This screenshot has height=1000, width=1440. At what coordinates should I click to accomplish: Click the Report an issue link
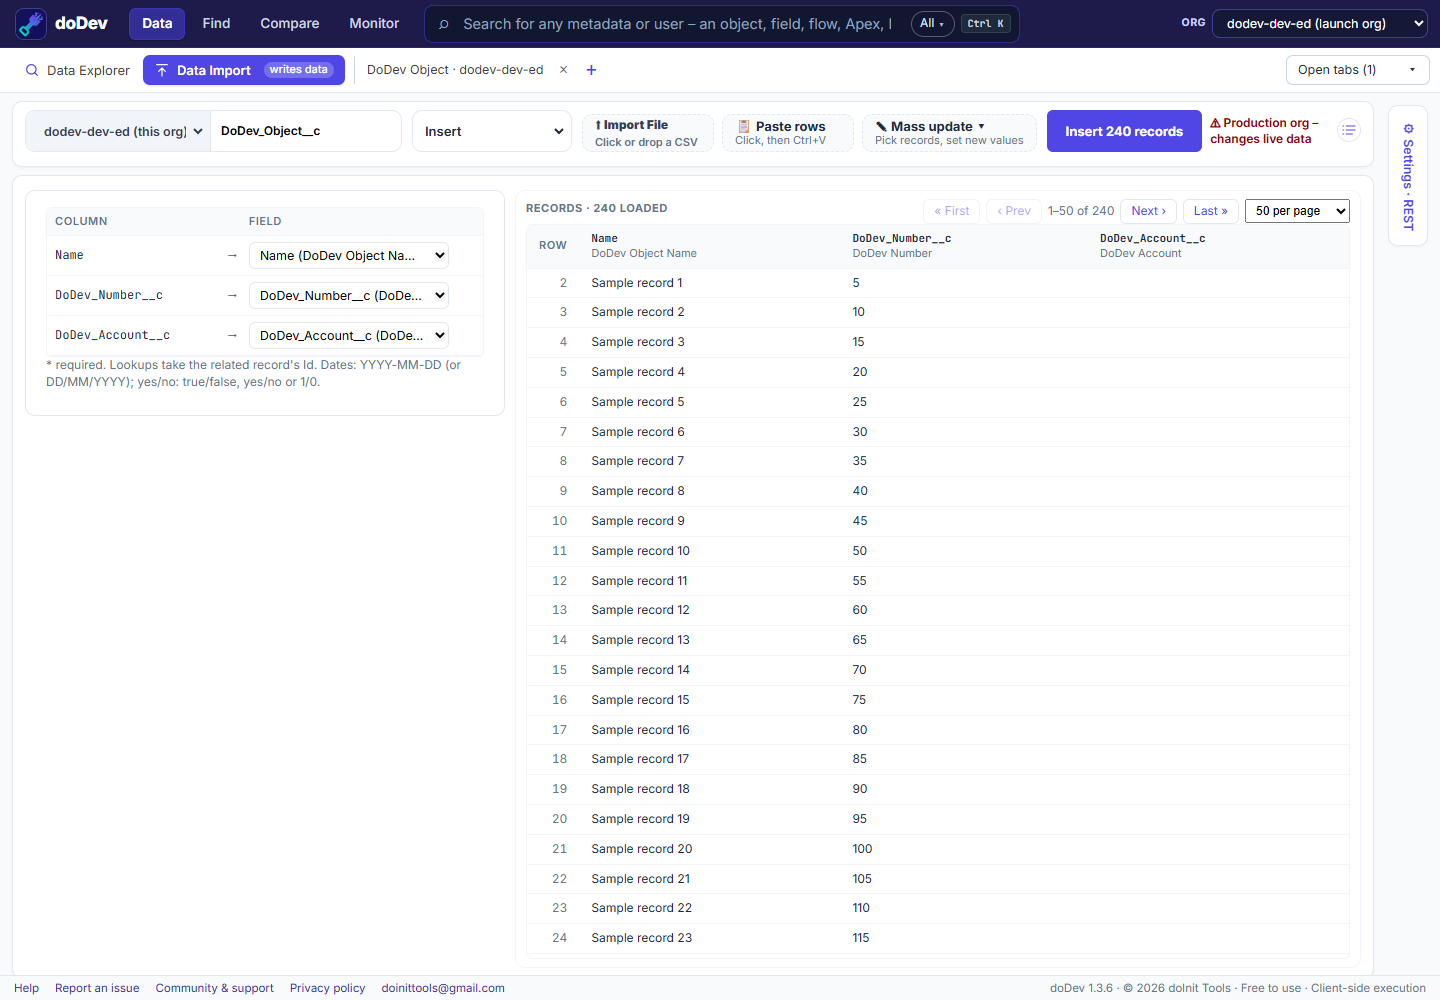[x=97, y=988]
